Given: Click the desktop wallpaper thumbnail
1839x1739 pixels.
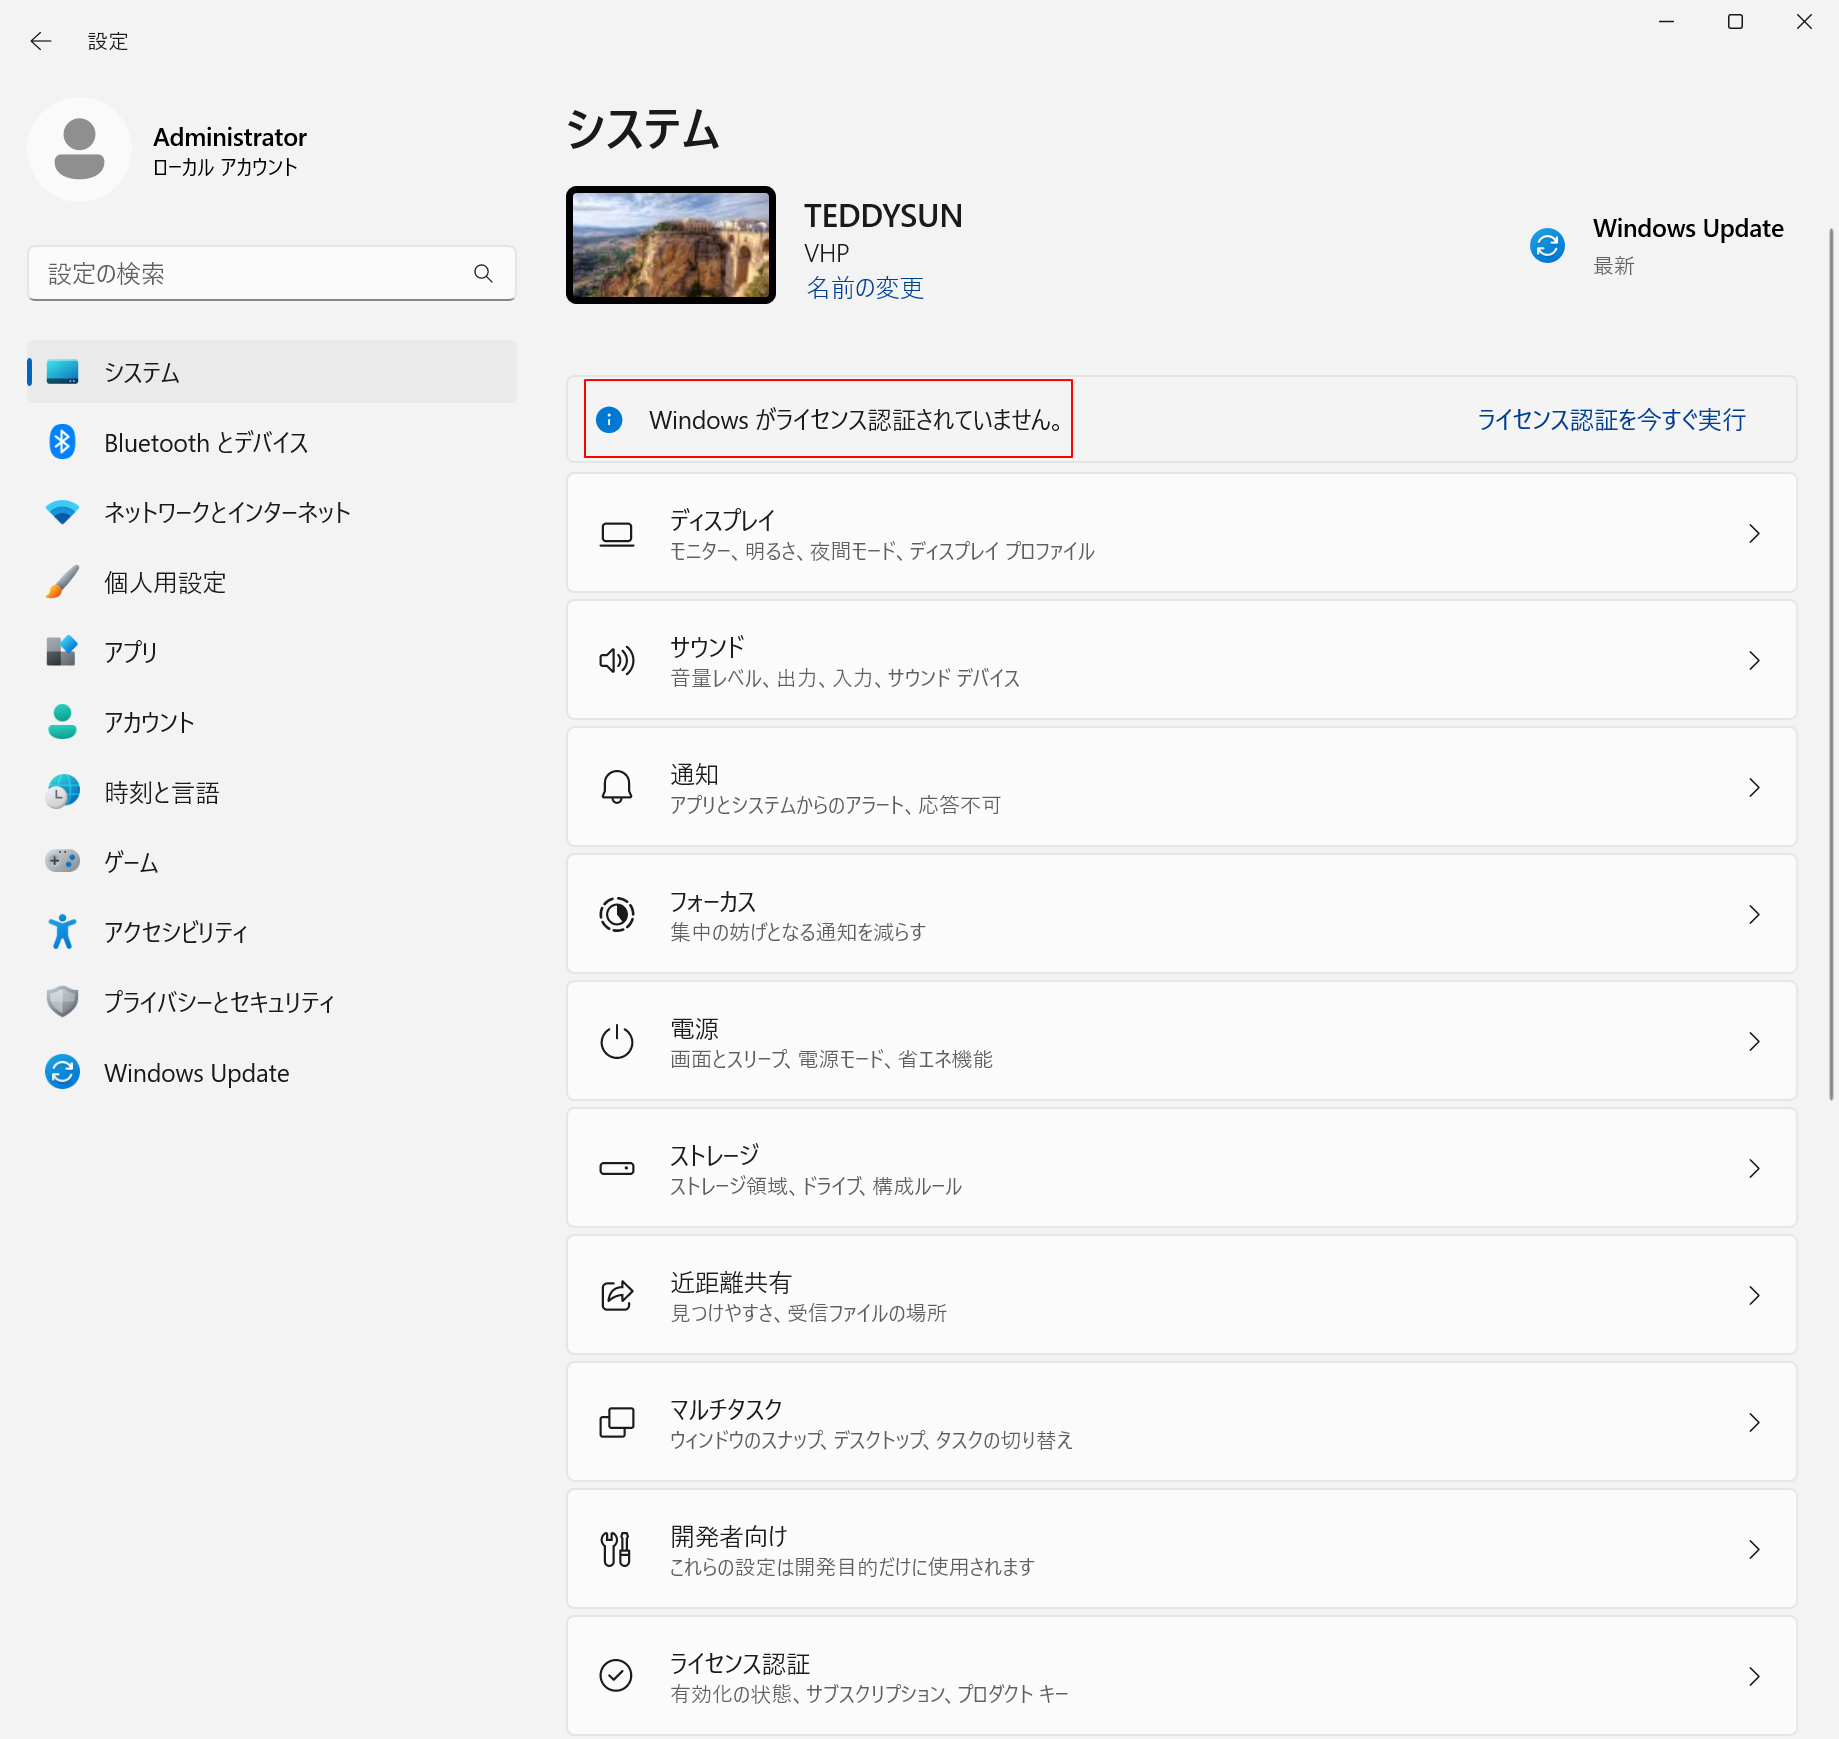Looking at the screenshot, I should point(671,245).
